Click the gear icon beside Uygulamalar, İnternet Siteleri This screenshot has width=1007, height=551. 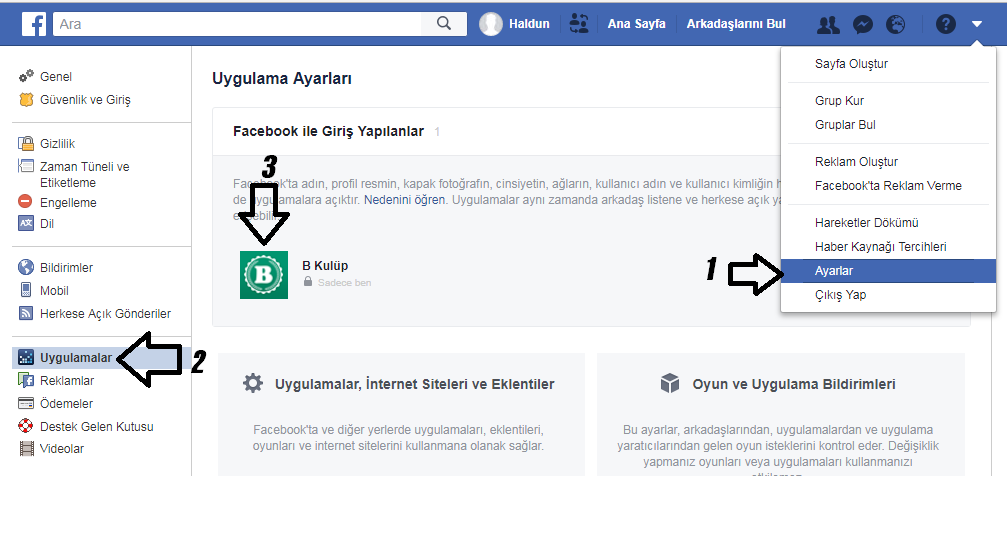point(253,383)
